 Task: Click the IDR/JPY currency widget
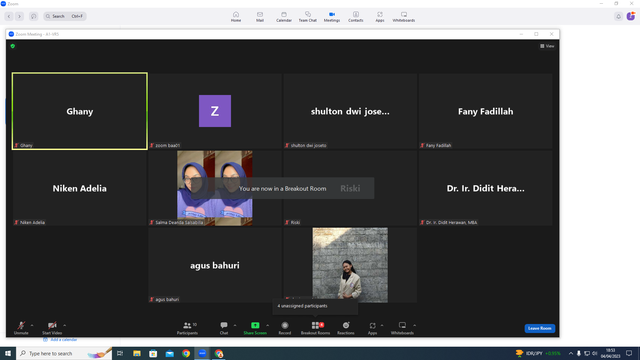[538, 353]
